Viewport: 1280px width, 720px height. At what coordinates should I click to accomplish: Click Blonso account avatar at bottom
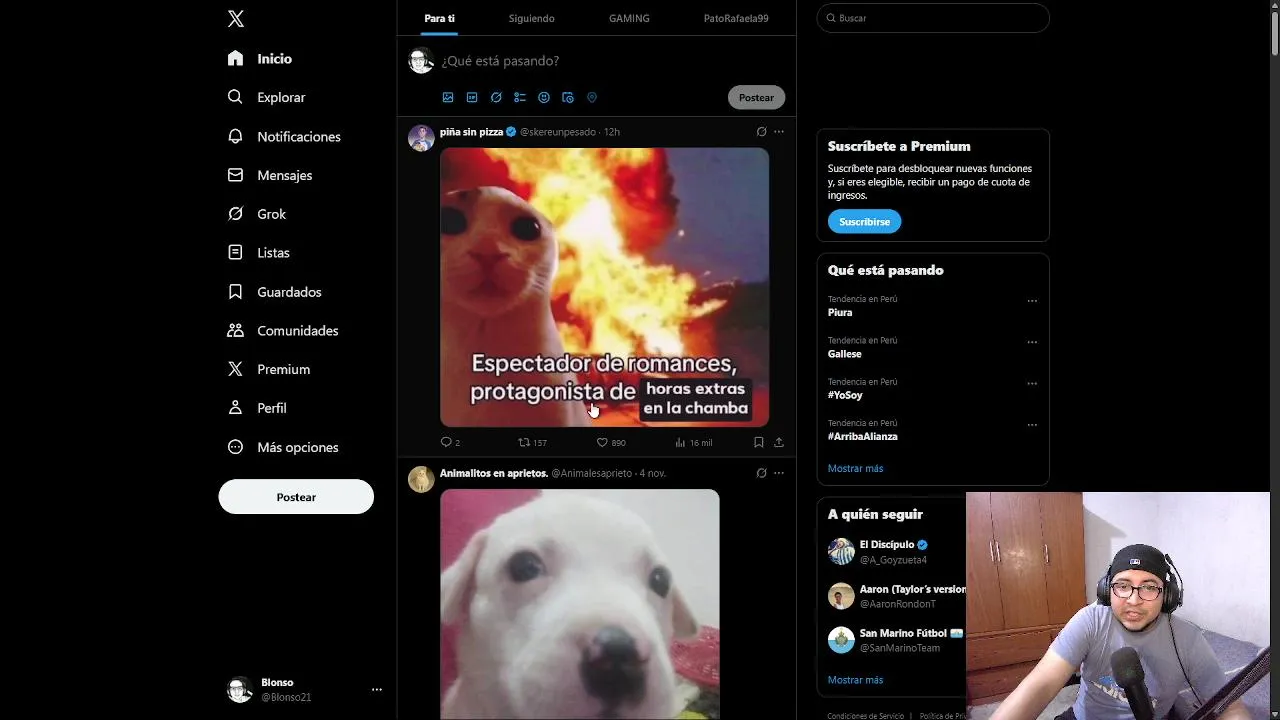point(240,689)
